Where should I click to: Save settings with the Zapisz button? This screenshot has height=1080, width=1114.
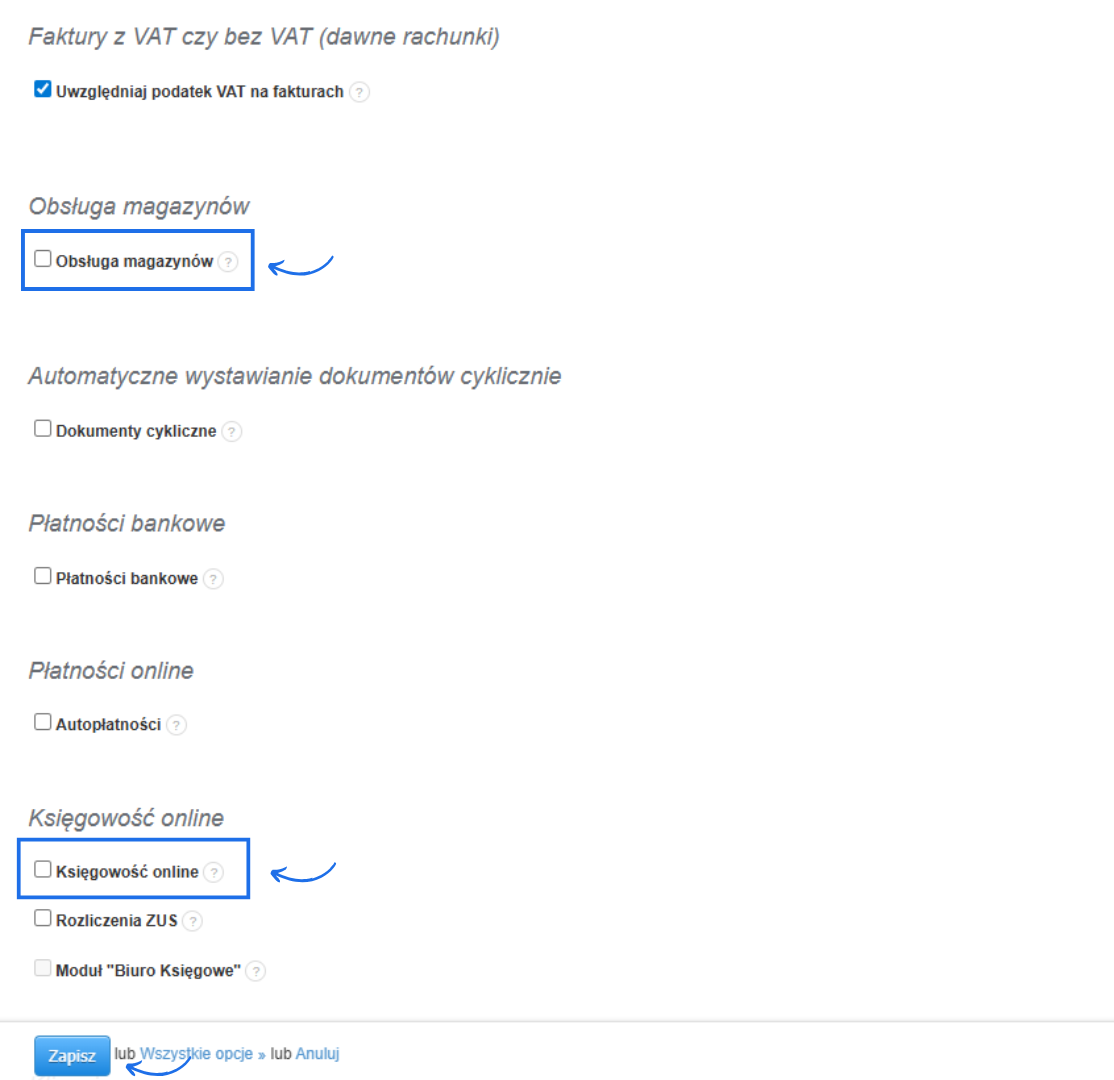(x=71, y=1055)
